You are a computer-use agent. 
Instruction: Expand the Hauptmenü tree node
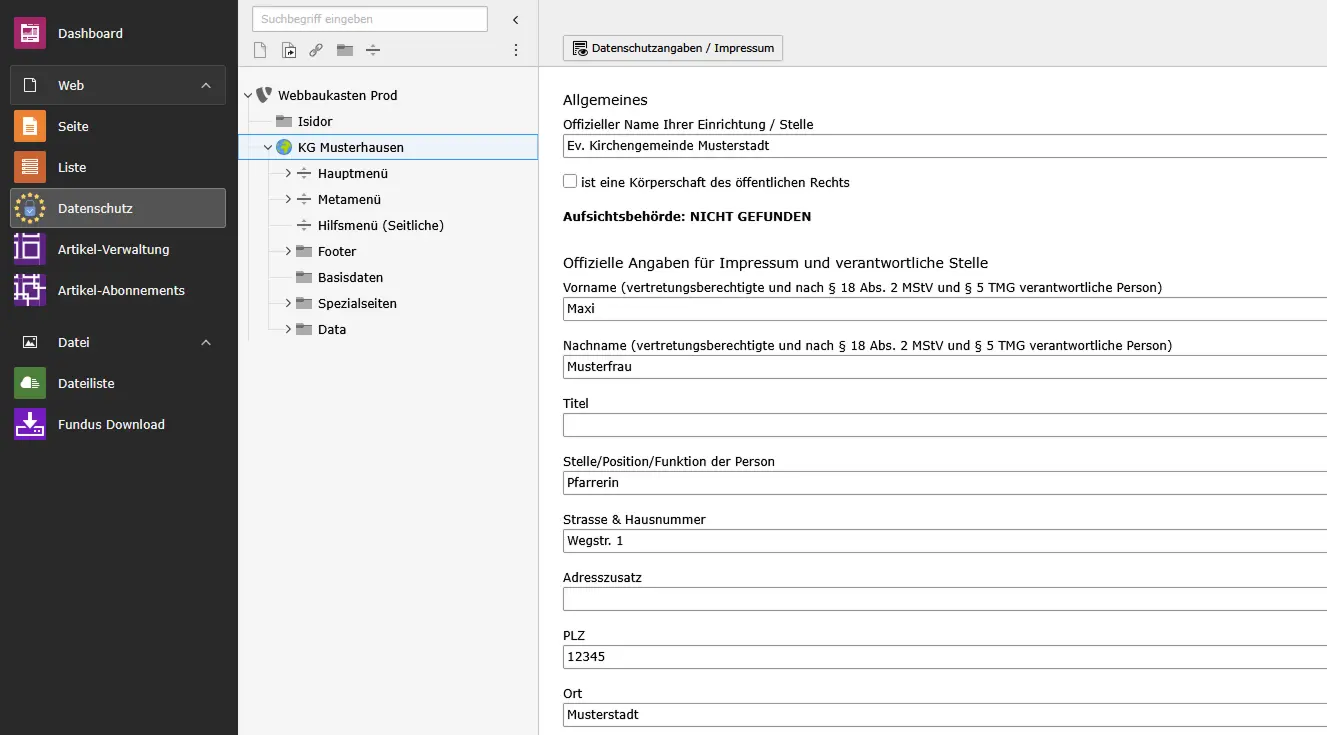(x=288, y=173)
